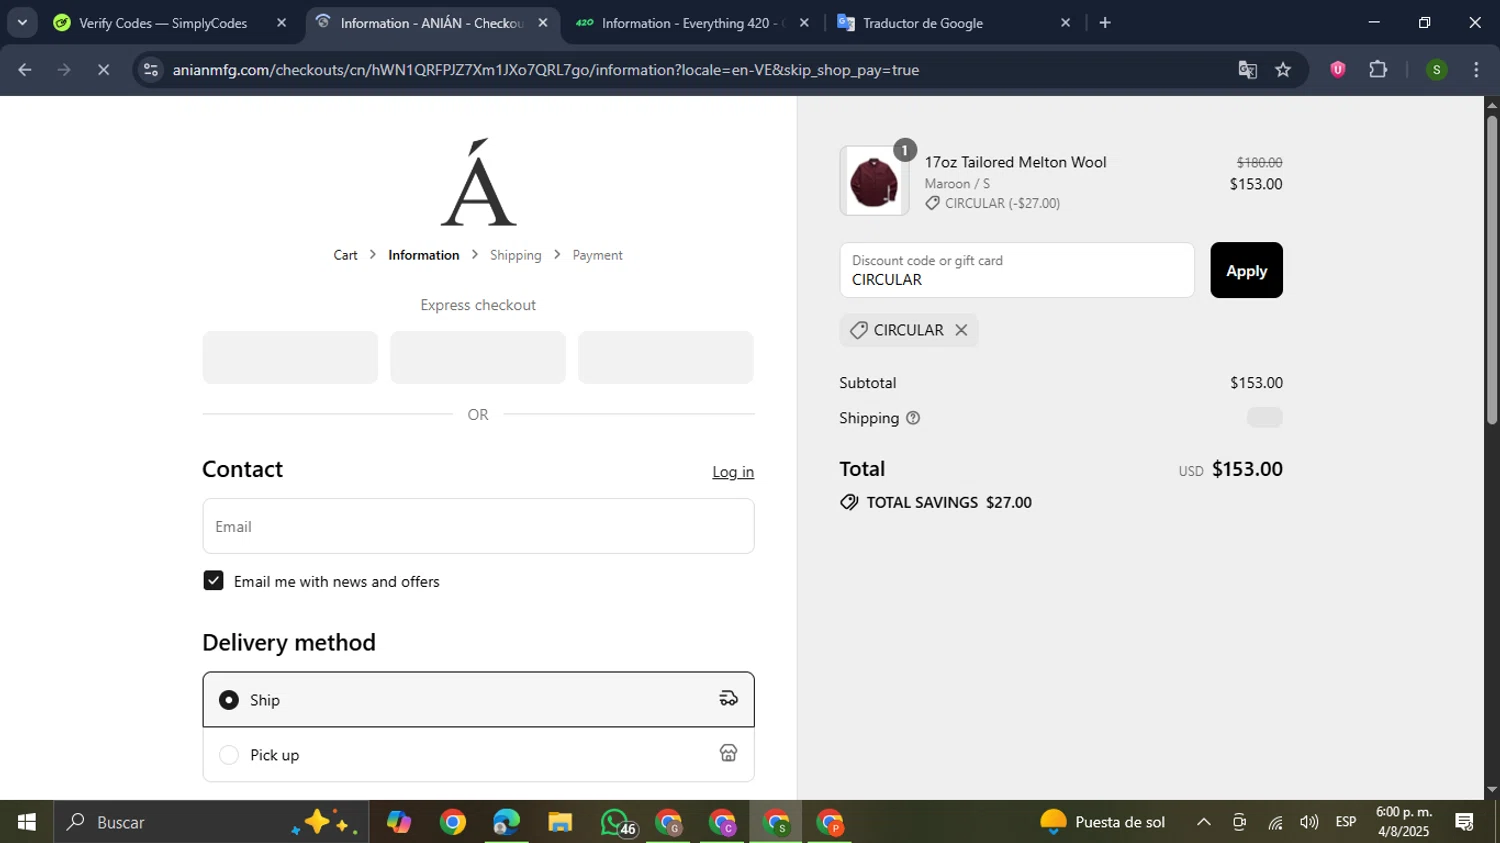Viewport: 1500px width, 843px height.
Task: Click the address bar URL
Action: pyautogui.click(x=545, y=70)
